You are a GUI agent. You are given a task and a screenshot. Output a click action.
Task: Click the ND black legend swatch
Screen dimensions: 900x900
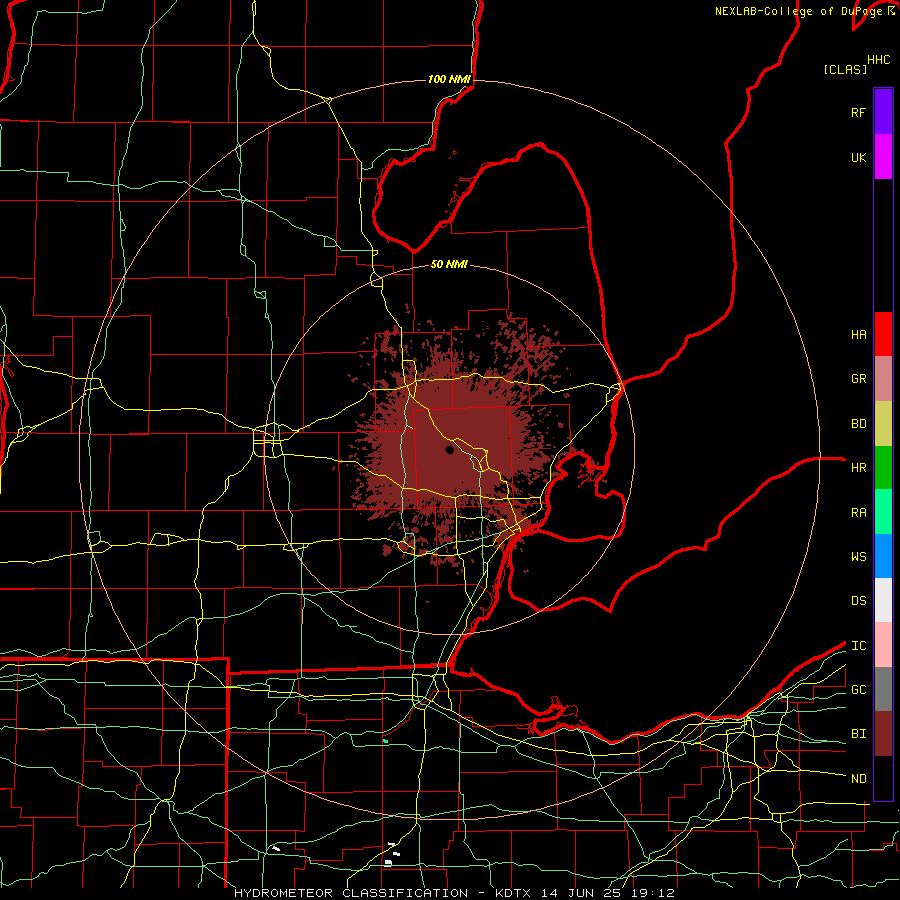[x=883, y=778]
